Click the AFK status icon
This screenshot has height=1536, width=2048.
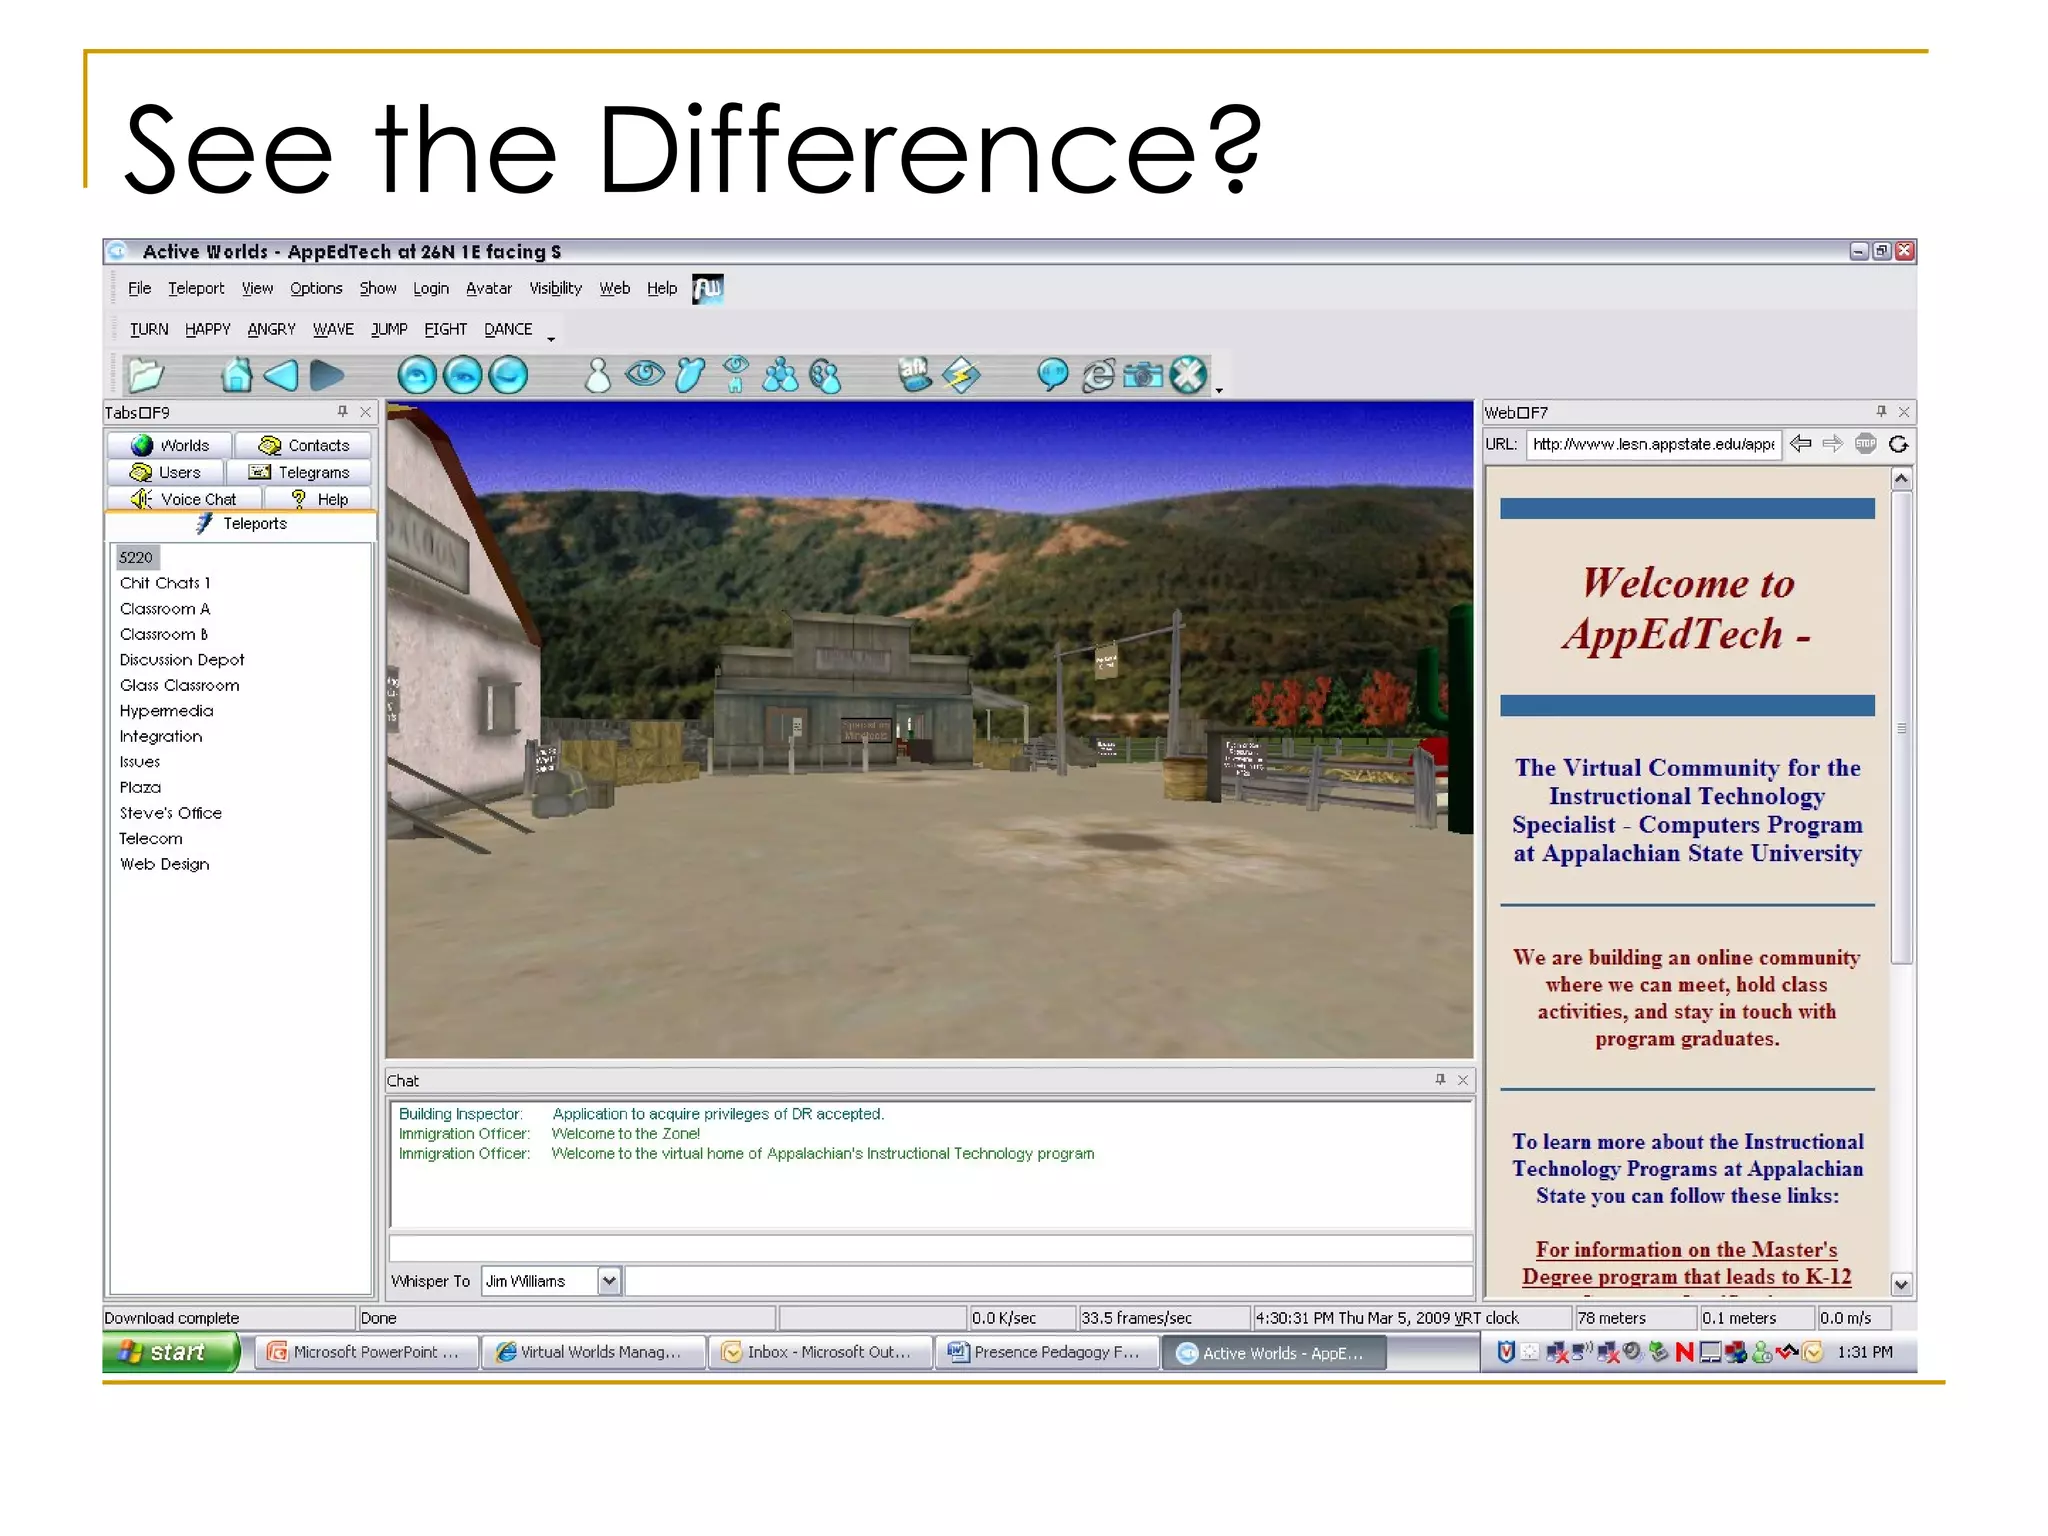913,374
